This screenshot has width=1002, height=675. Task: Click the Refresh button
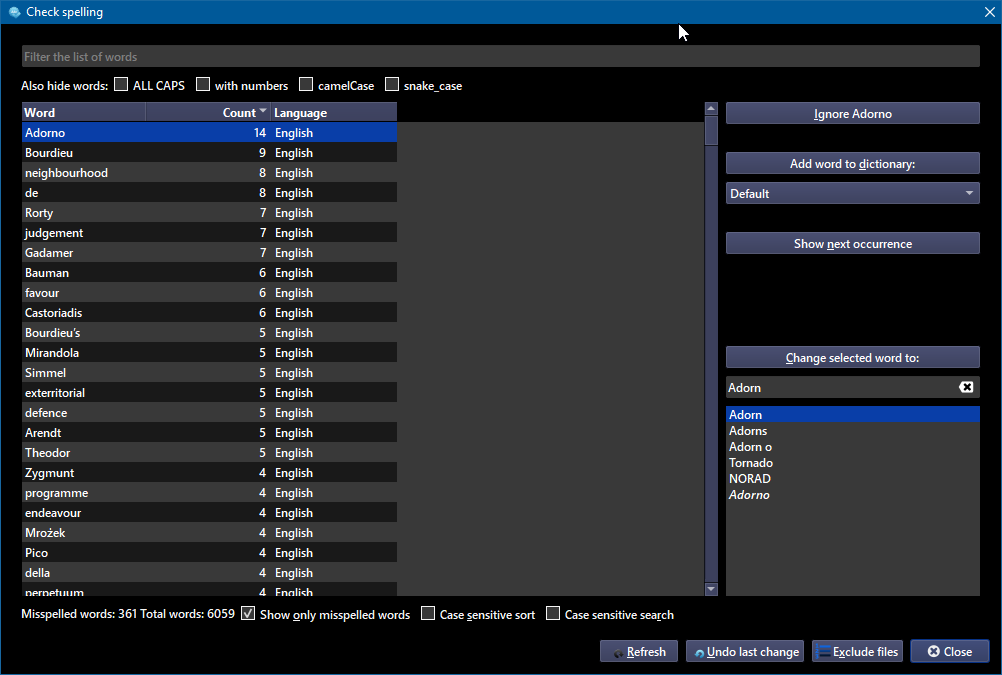(639, 651)
